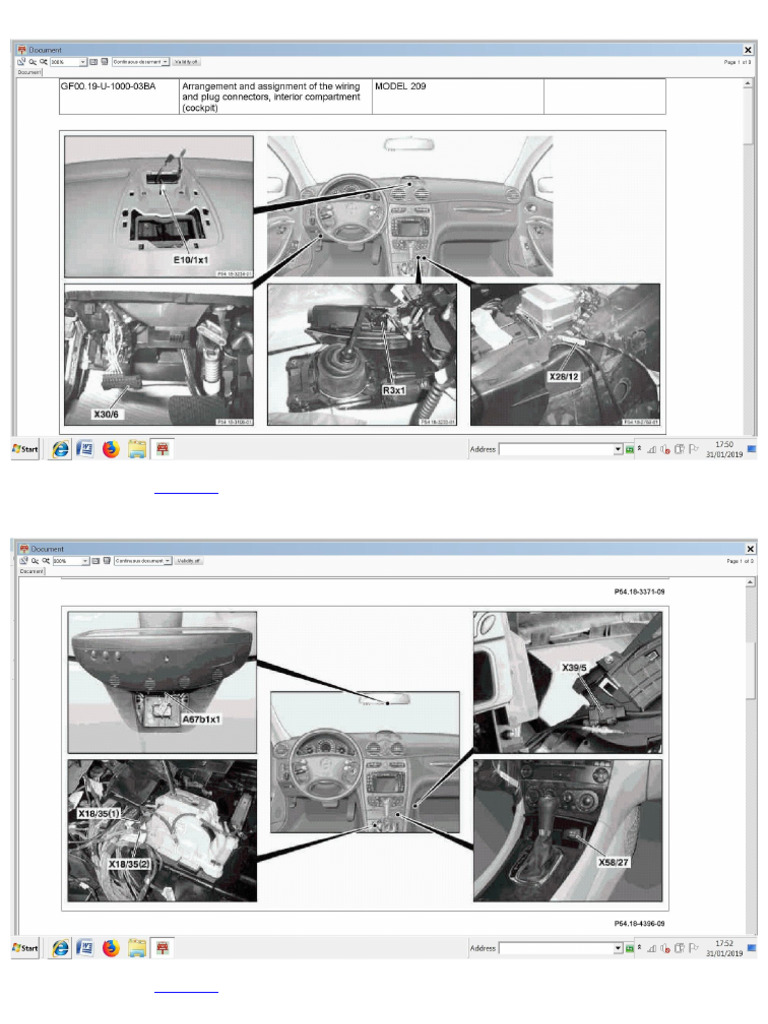The width and height of the screenshot is (768, 1024).
Task: Click the P64.10-3371-09 image reference text
Action: pos(639,592)
